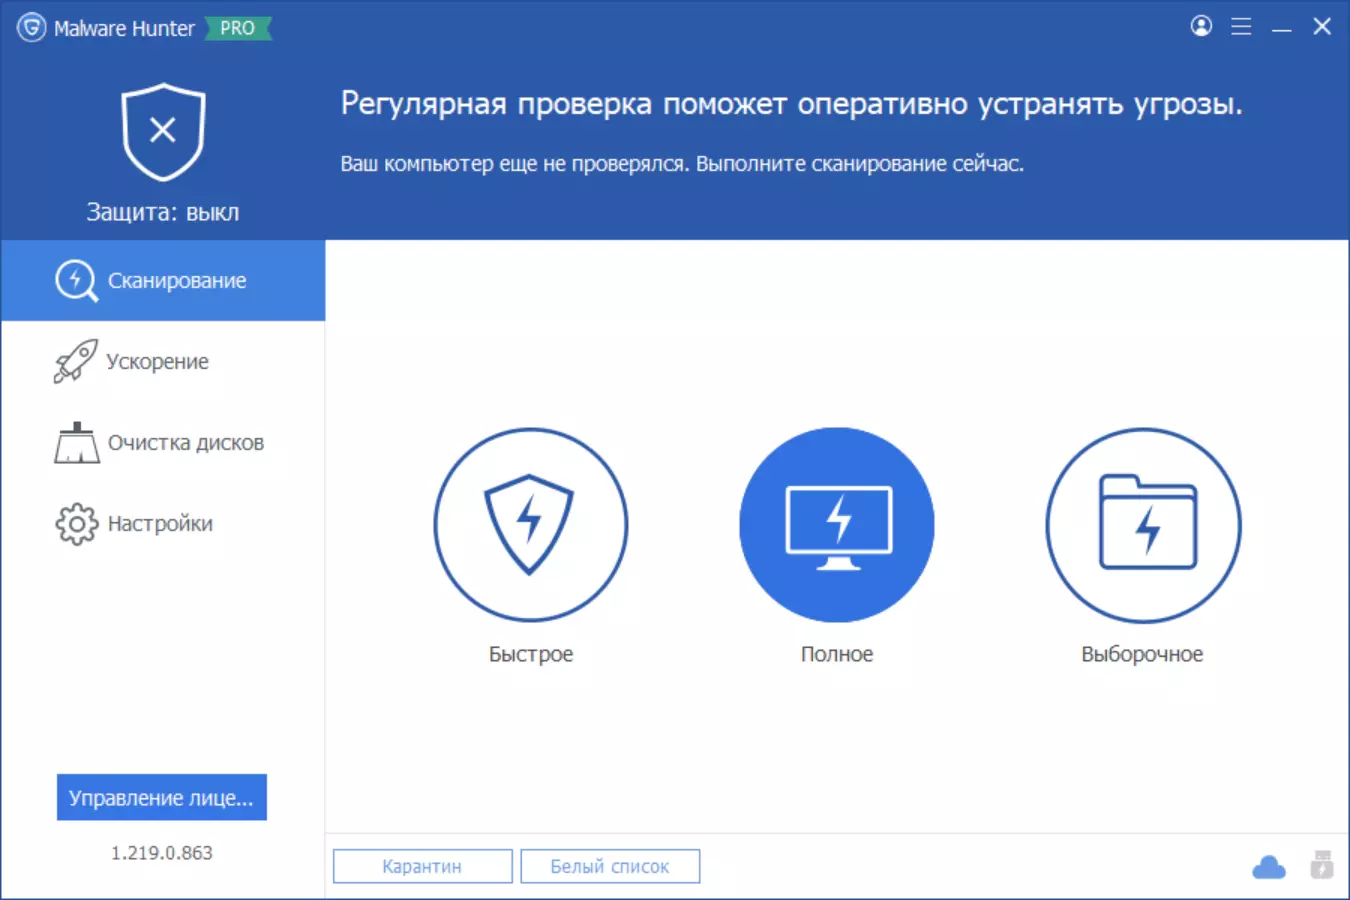Open the Белый список
This screenshot has height=900, width=1350.
coord(610,866)
